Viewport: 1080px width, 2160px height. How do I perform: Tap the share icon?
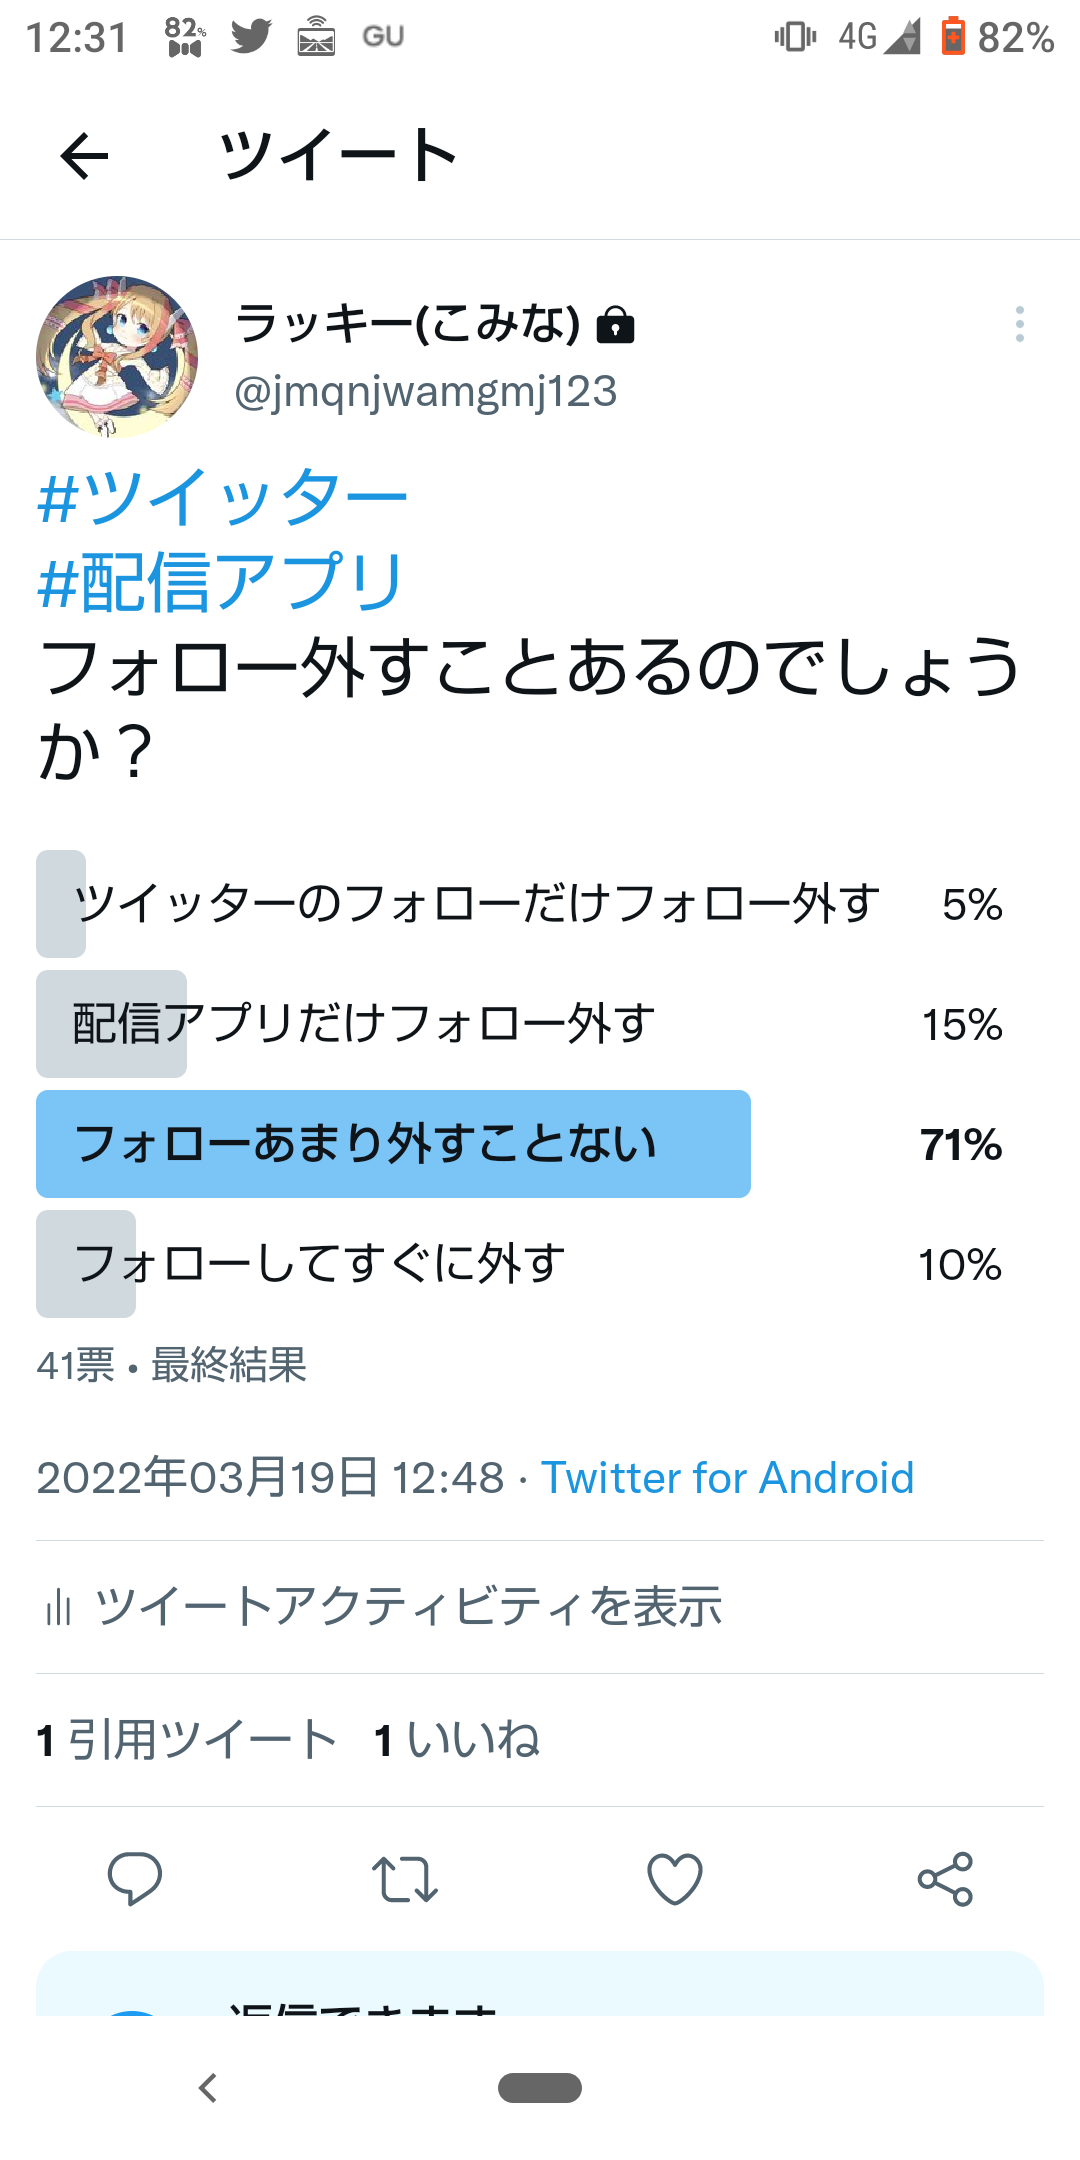[945, 1878]
